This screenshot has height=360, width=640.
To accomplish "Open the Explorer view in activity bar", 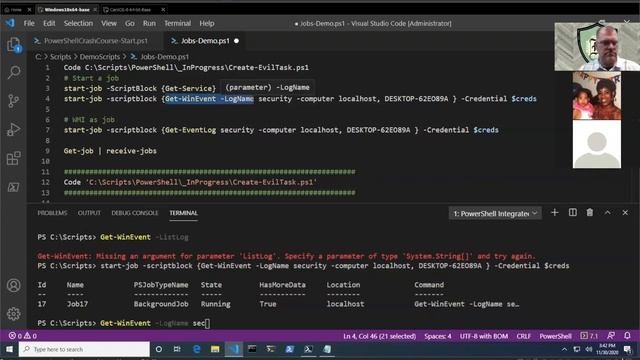I will click(x=13, y=45).
